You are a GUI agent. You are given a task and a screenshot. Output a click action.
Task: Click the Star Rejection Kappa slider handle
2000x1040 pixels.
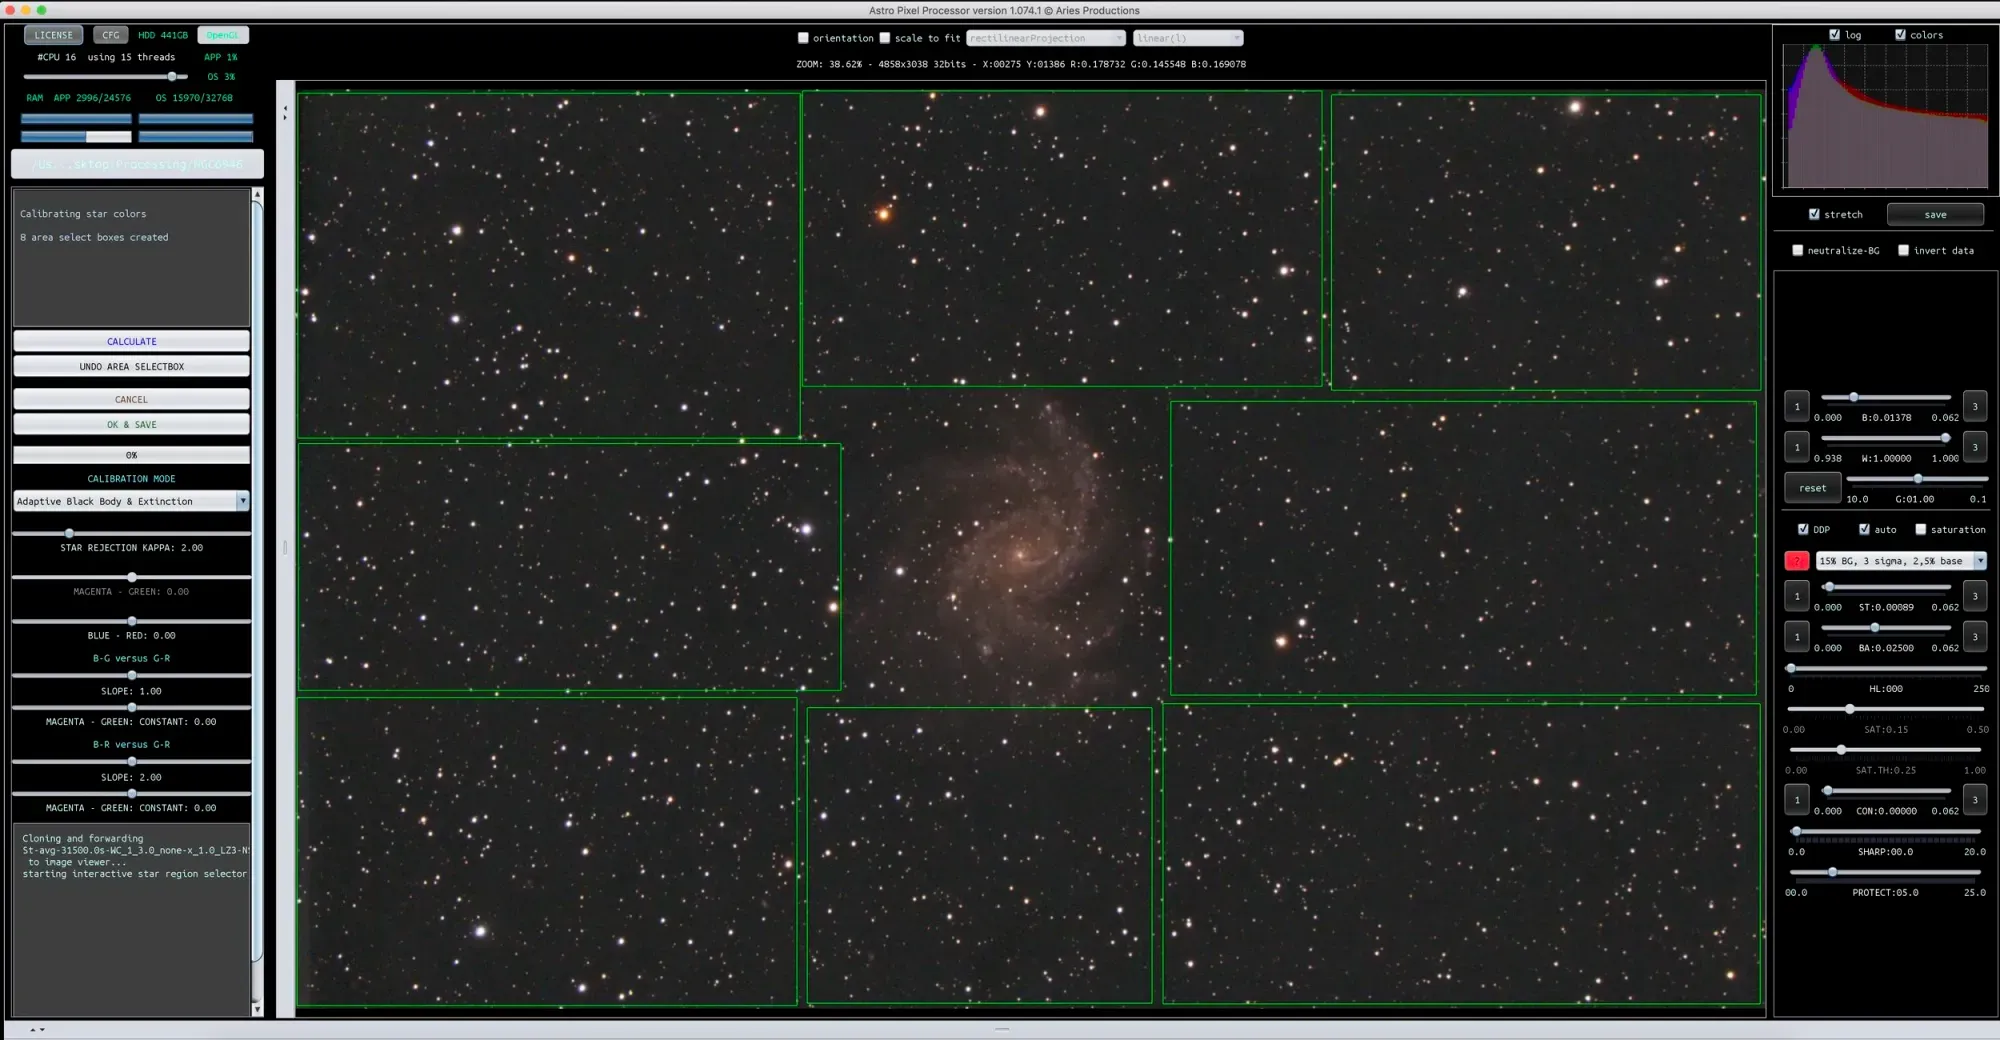pyautogui.click(x=69, y=534)
